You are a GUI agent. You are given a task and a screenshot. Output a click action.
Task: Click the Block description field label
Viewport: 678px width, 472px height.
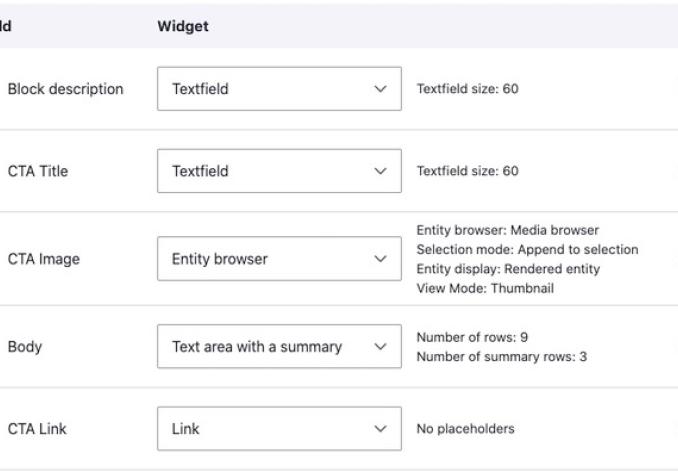coord(66,89)
